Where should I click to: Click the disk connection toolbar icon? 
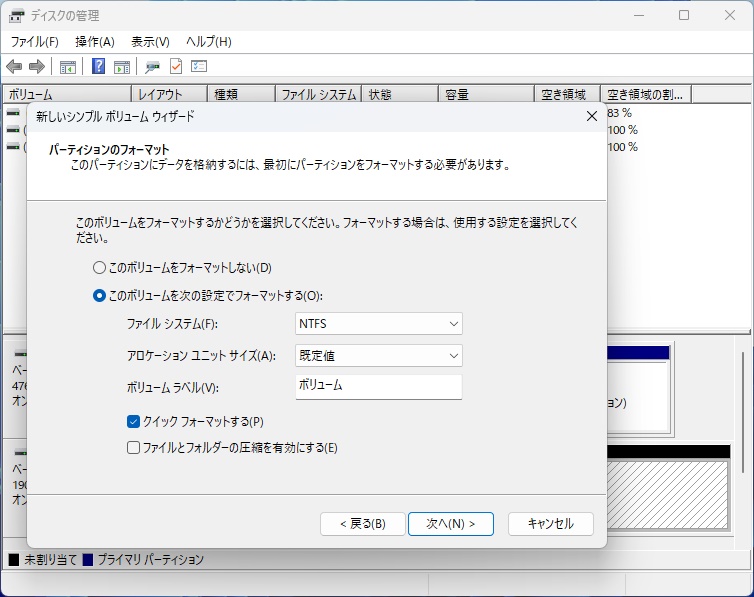point(153,67)
